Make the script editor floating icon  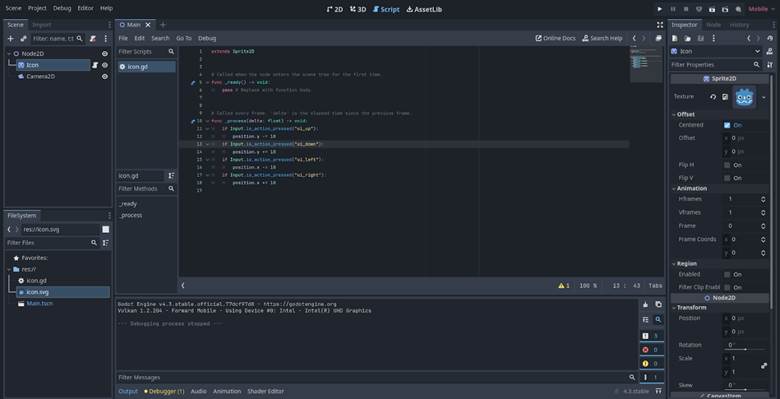pos(659,38)
